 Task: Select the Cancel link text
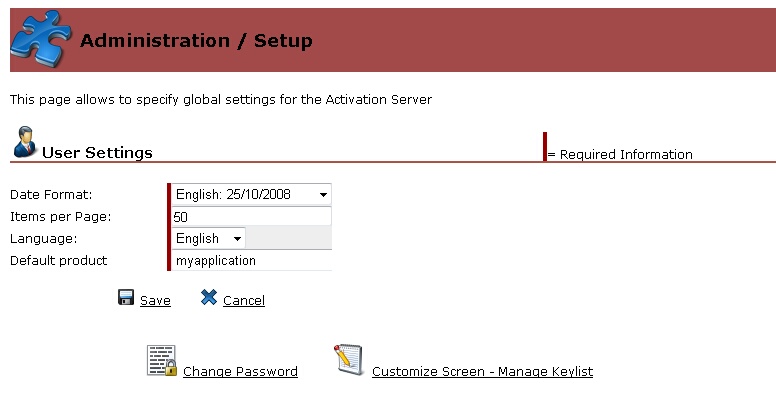(x=244, y=301)
